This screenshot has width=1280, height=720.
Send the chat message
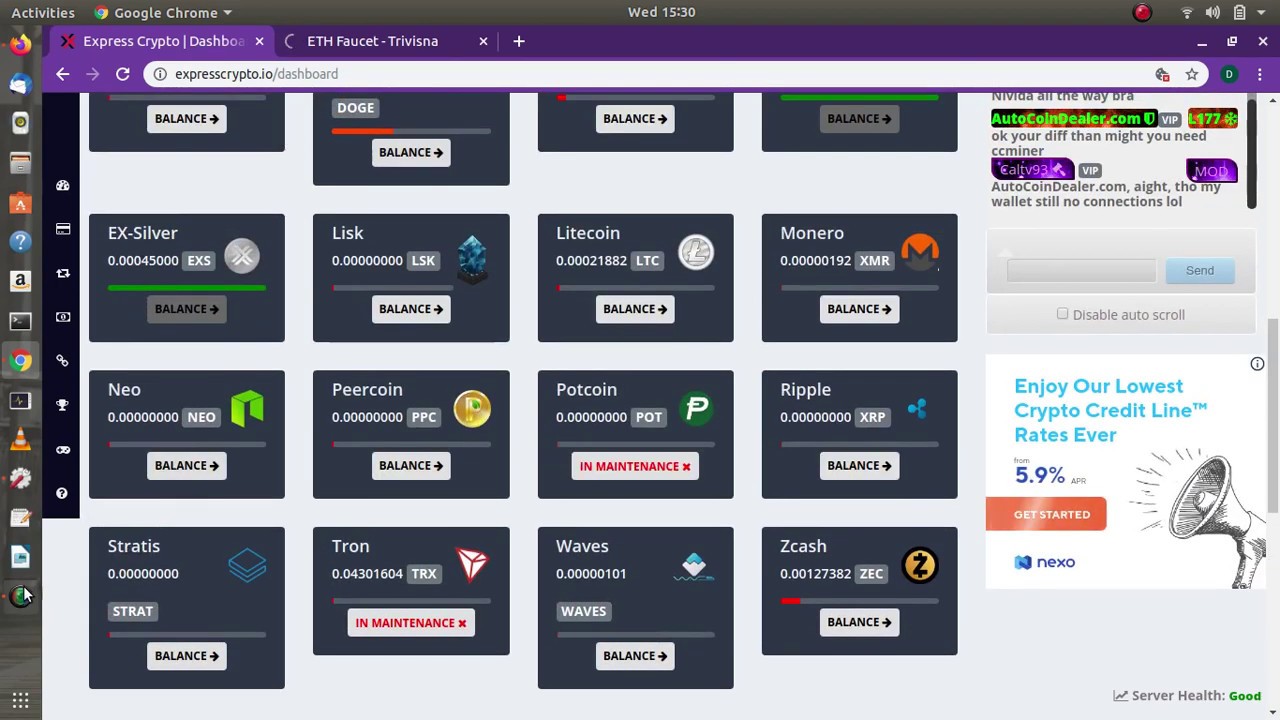[x=1199, y=271]
